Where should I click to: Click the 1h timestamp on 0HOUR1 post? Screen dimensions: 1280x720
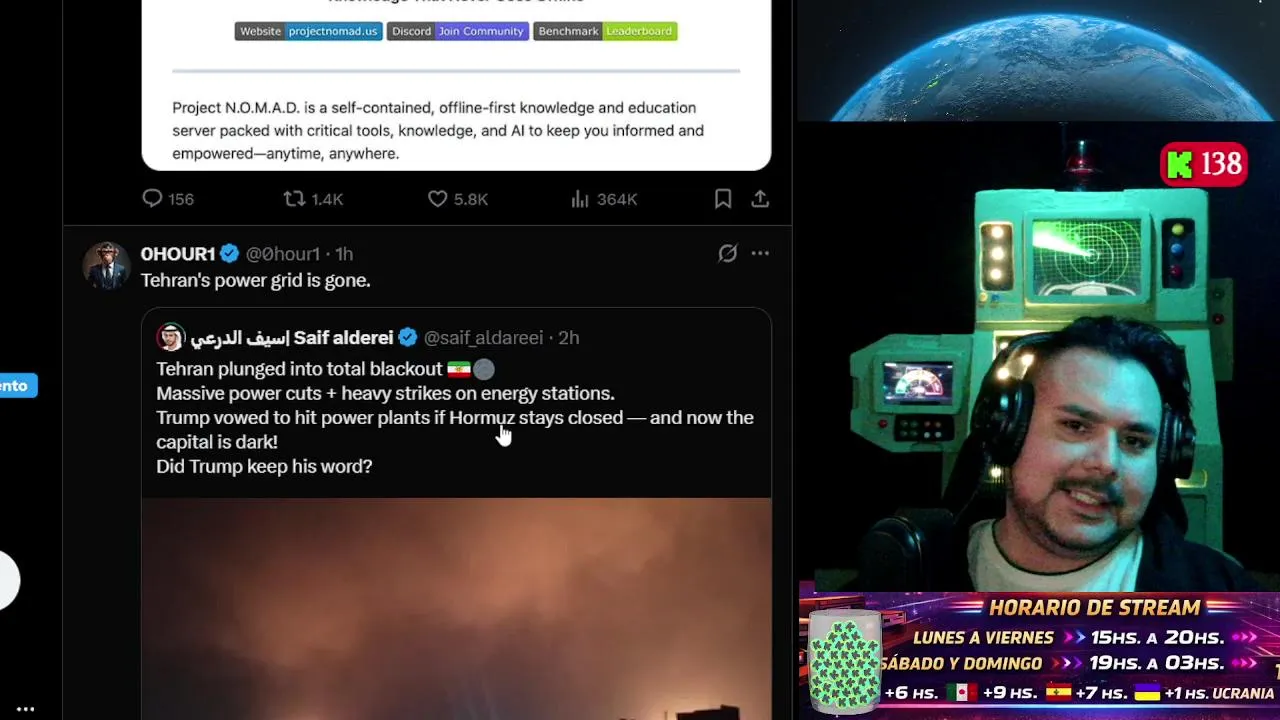(x=344, y=254)
